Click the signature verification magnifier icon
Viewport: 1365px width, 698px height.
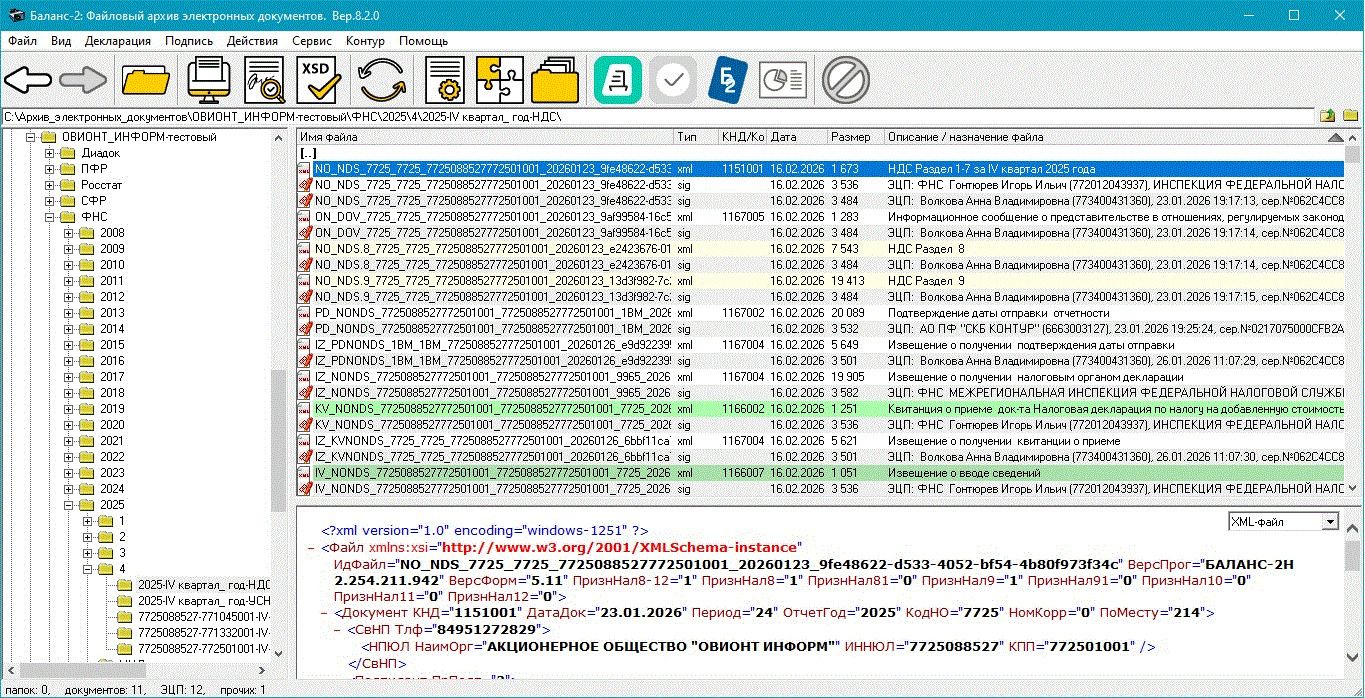265,81
